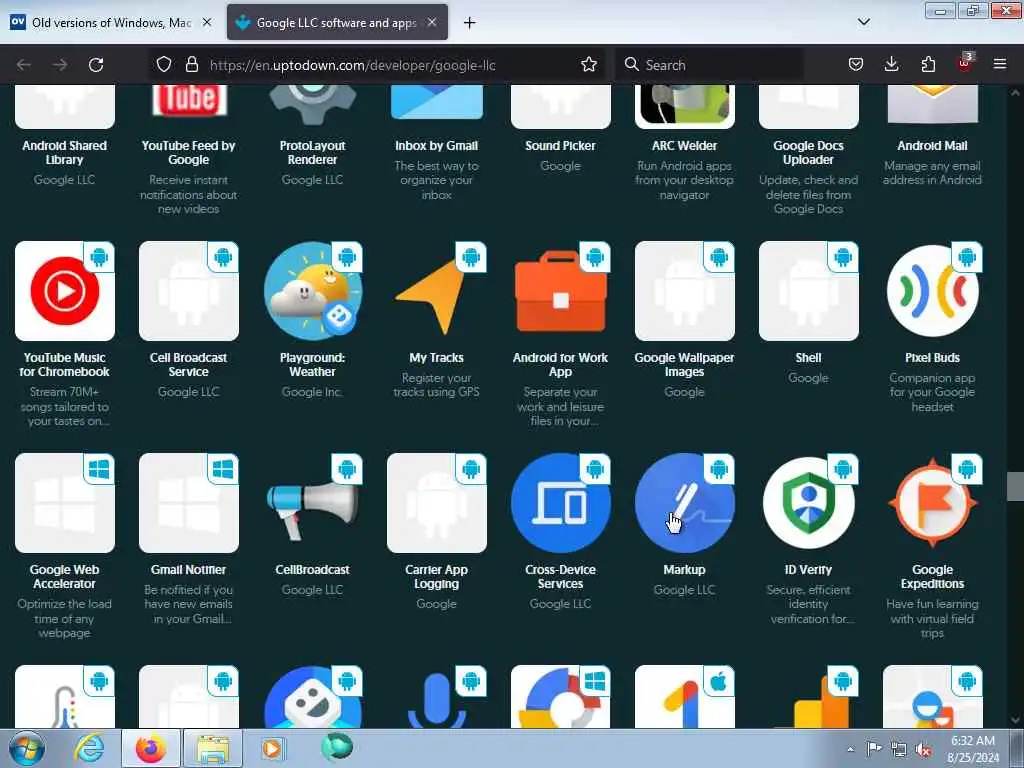Click "Optimize the load time of any webpage" text
Viewport: 1024px width, 768px height.
tap(65, 618)
